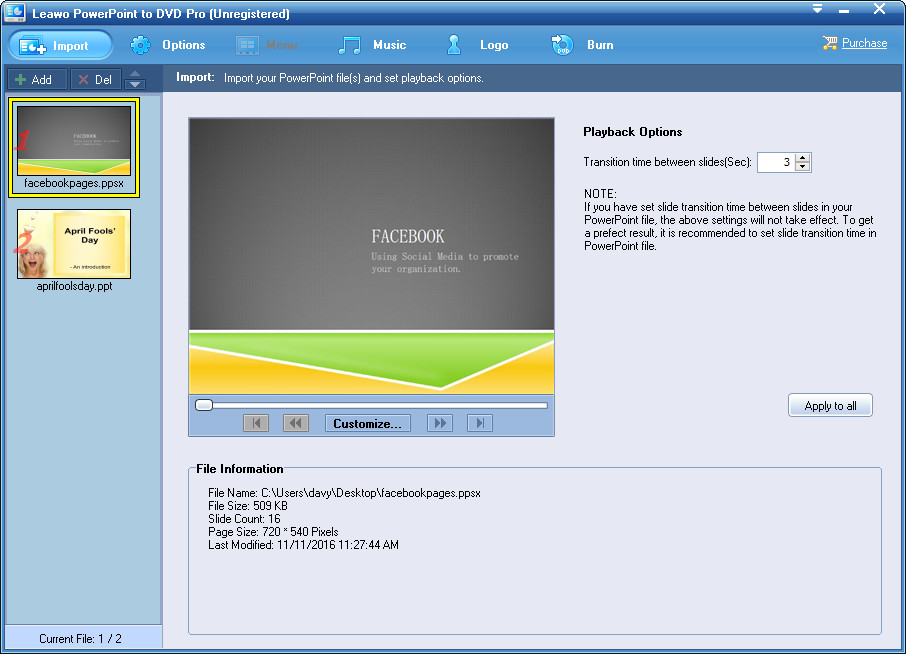The height and width of the screenshot is (654, 906).
Task: Switch to the Music tab
Action: 372,45
